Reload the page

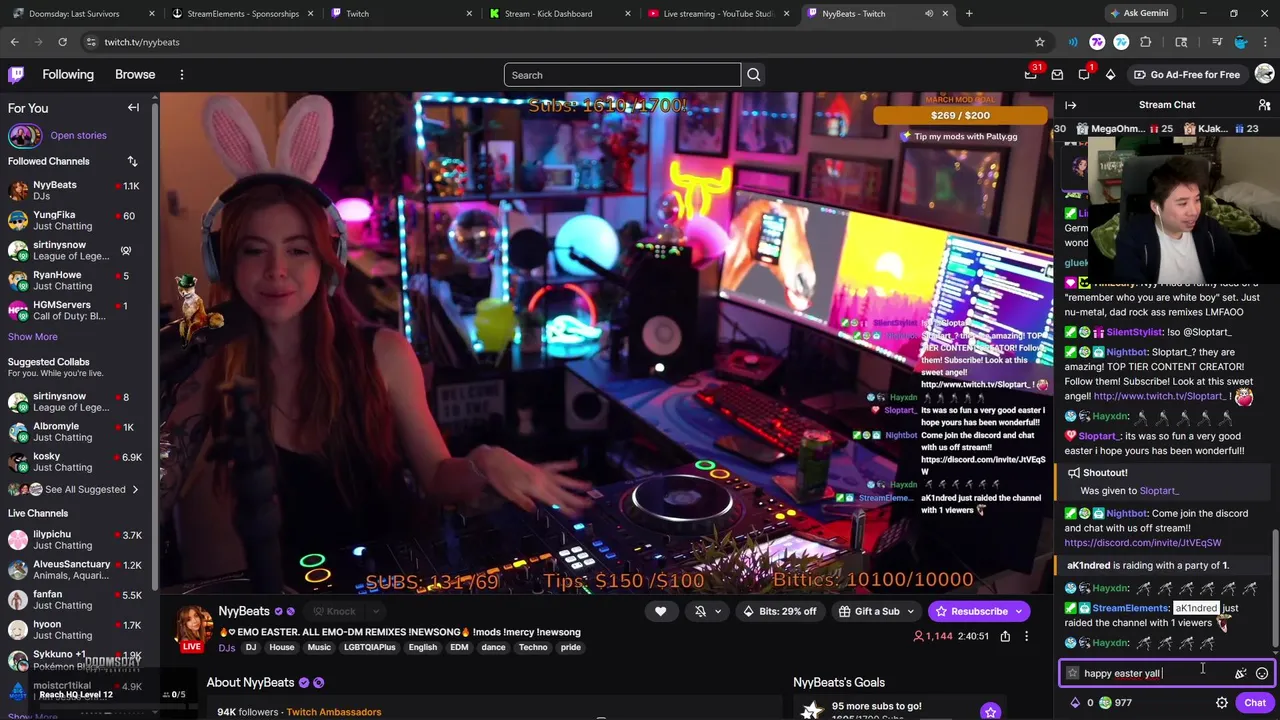coord(62,42)
